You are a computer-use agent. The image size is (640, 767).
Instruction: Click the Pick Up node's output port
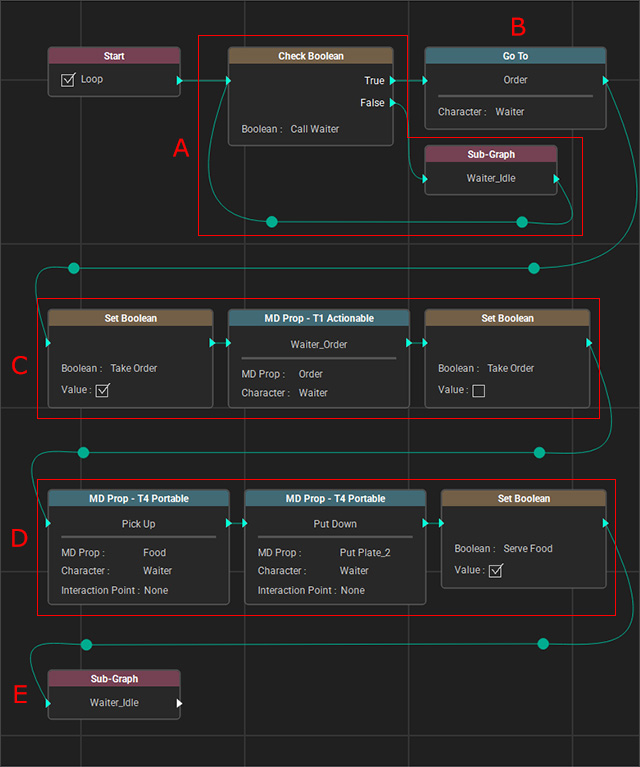pos(229,523)
